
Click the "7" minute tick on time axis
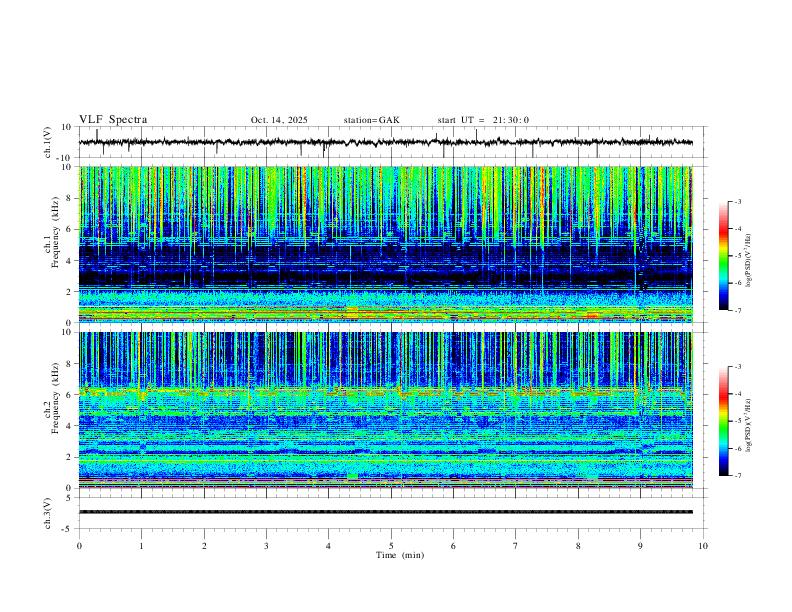516,546
